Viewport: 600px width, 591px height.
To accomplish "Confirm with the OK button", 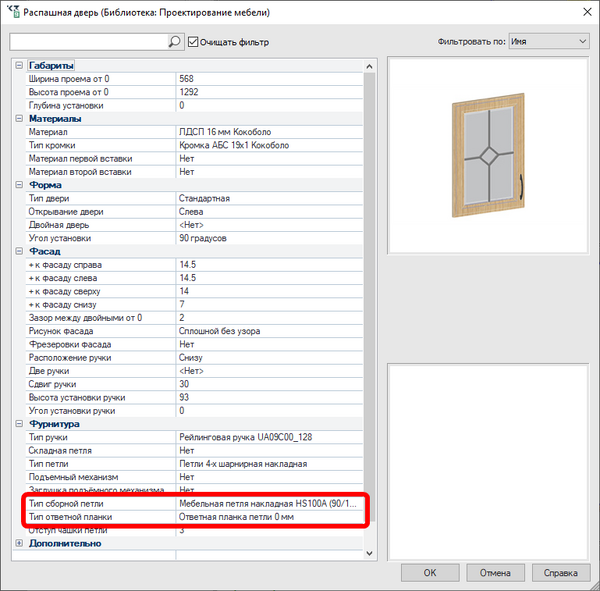I will coord(430,573).
